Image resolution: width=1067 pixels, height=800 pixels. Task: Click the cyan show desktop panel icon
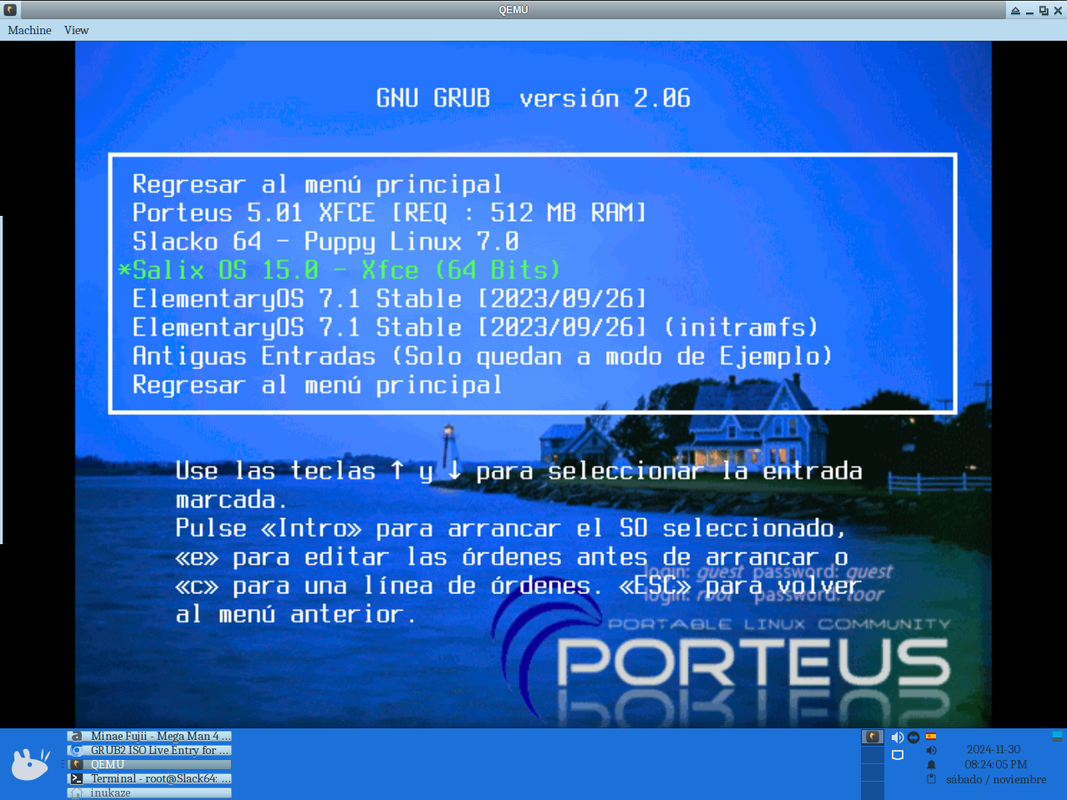pyautogui.click(x=1057, y=737)
